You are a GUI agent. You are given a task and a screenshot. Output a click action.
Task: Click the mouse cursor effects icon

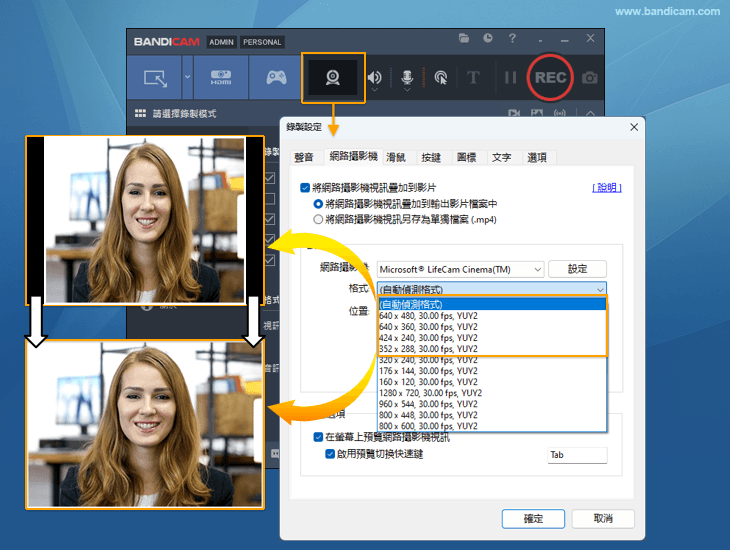point(440,78)
